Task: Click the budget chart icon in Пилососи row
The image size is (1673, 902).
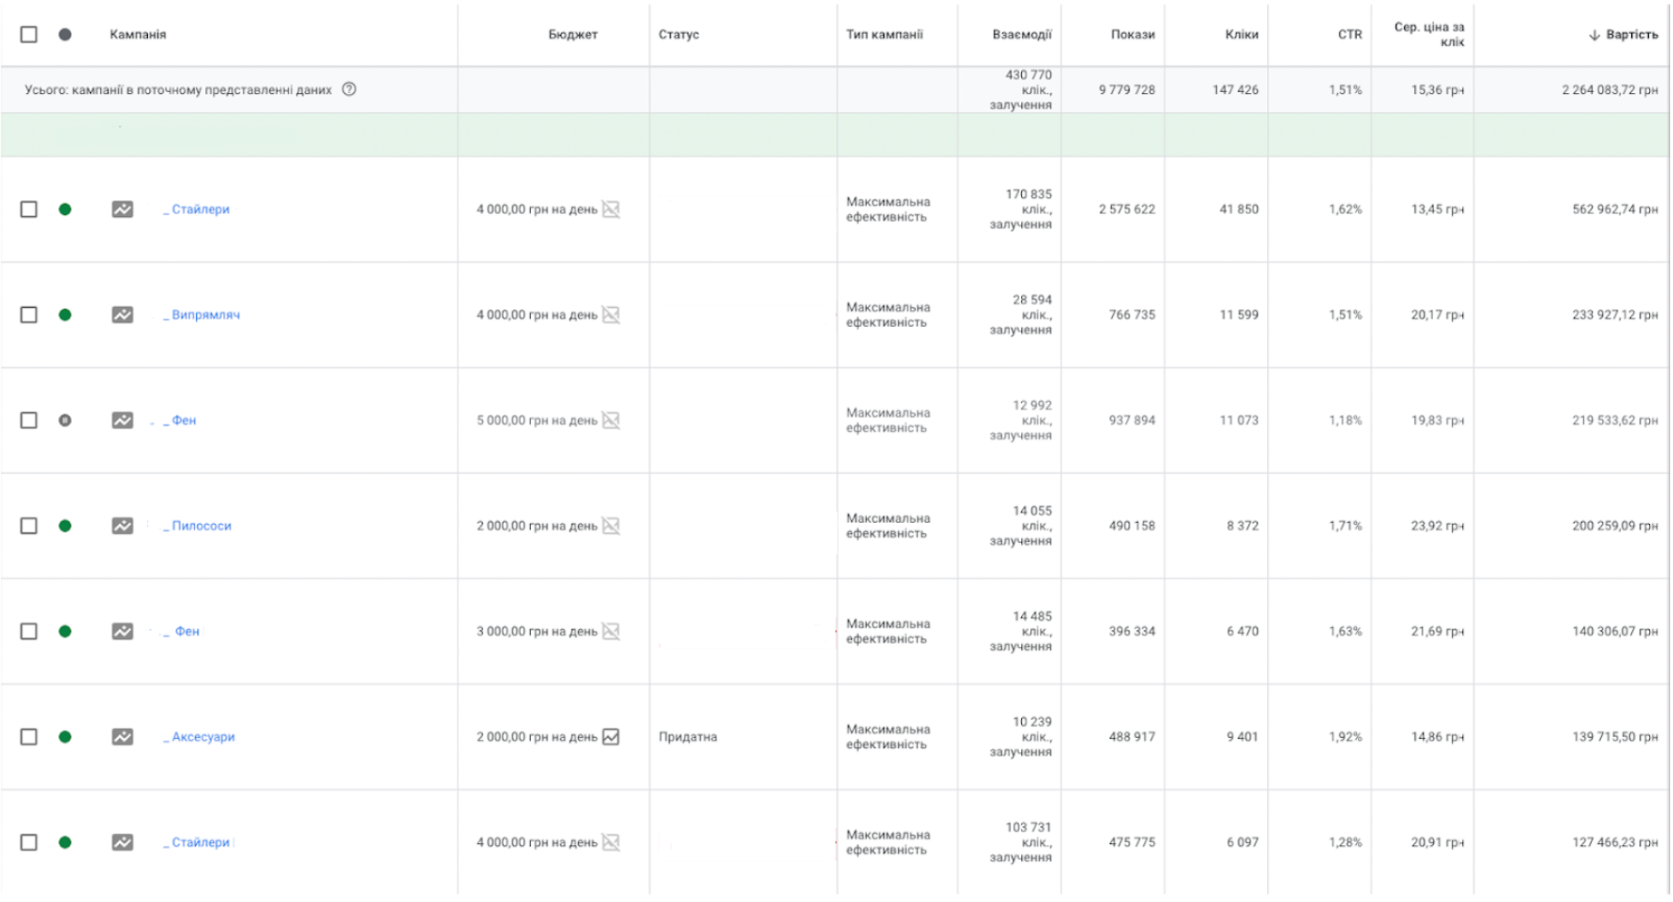Action: click(x=611, y=526)
